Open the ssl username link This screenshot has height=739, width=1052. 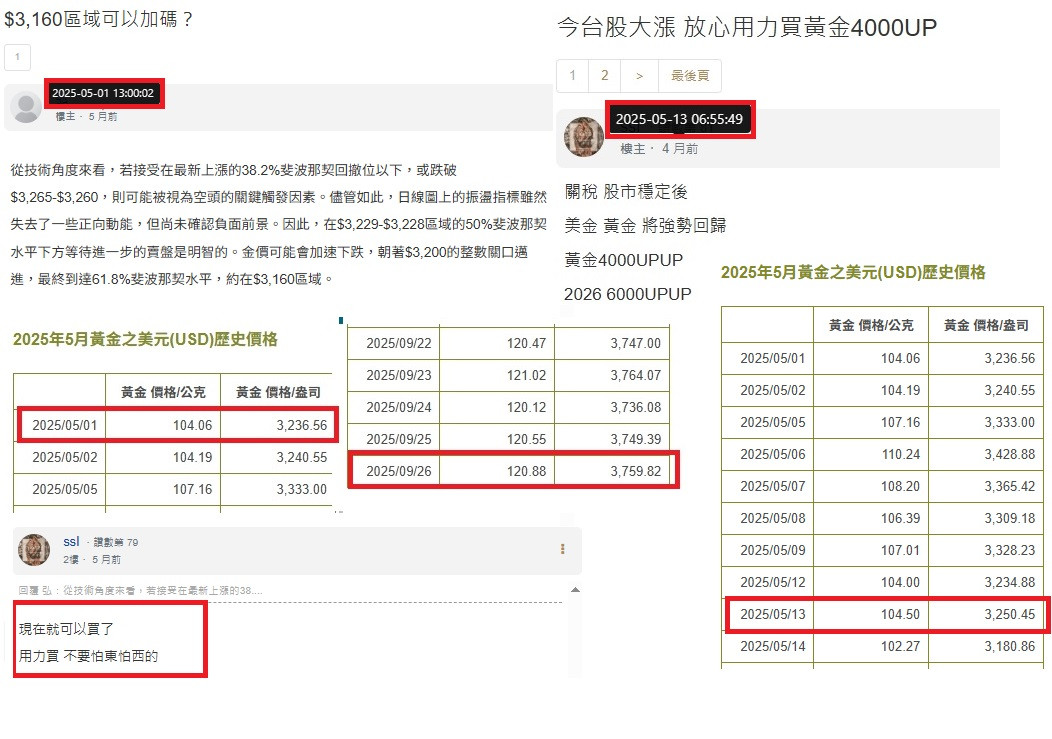(x=71, y=542)
